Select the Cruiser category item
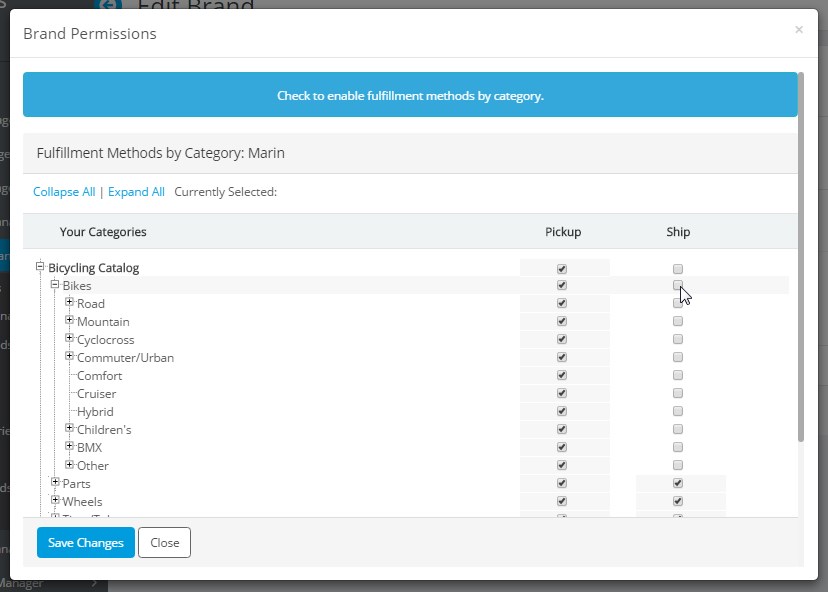This screenshot has height=592, width=828. pyautogui.click(x=96, y=394)
